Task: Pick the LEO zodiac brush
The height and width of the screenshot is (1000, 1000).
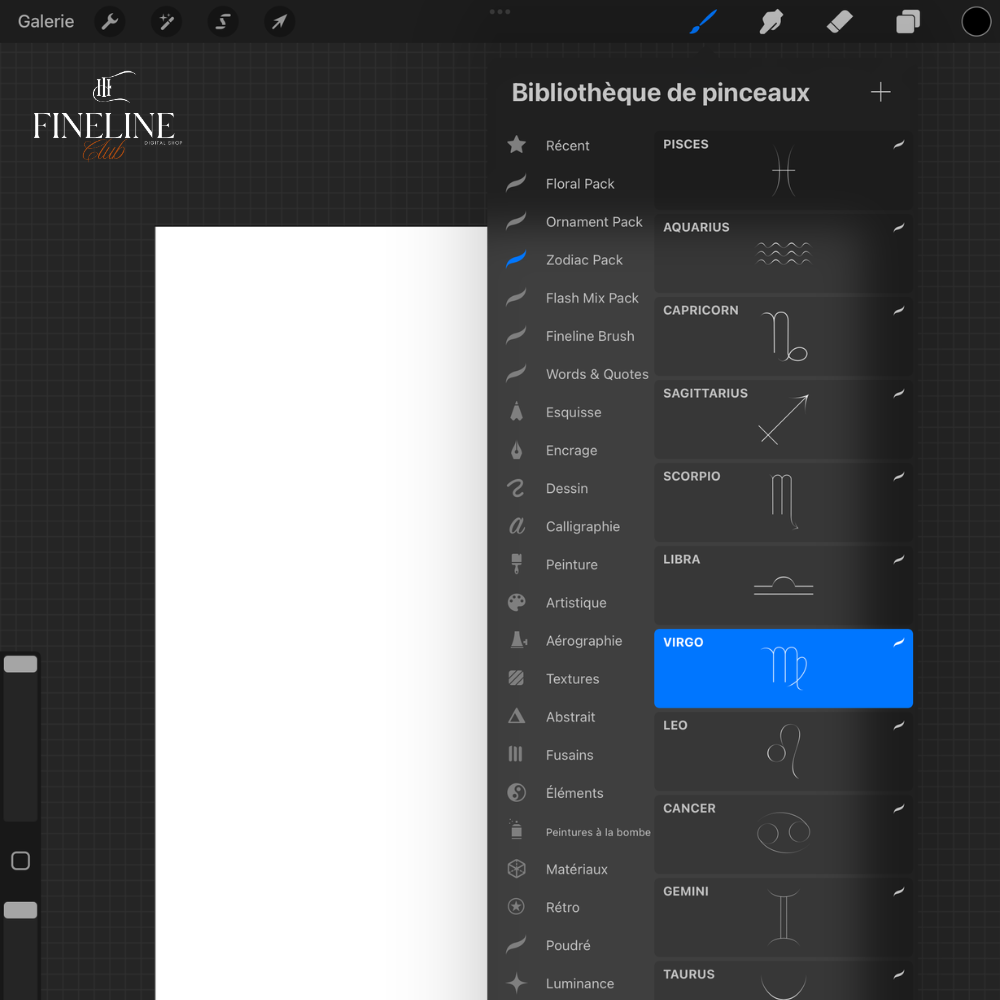Action: pos(783,751)
